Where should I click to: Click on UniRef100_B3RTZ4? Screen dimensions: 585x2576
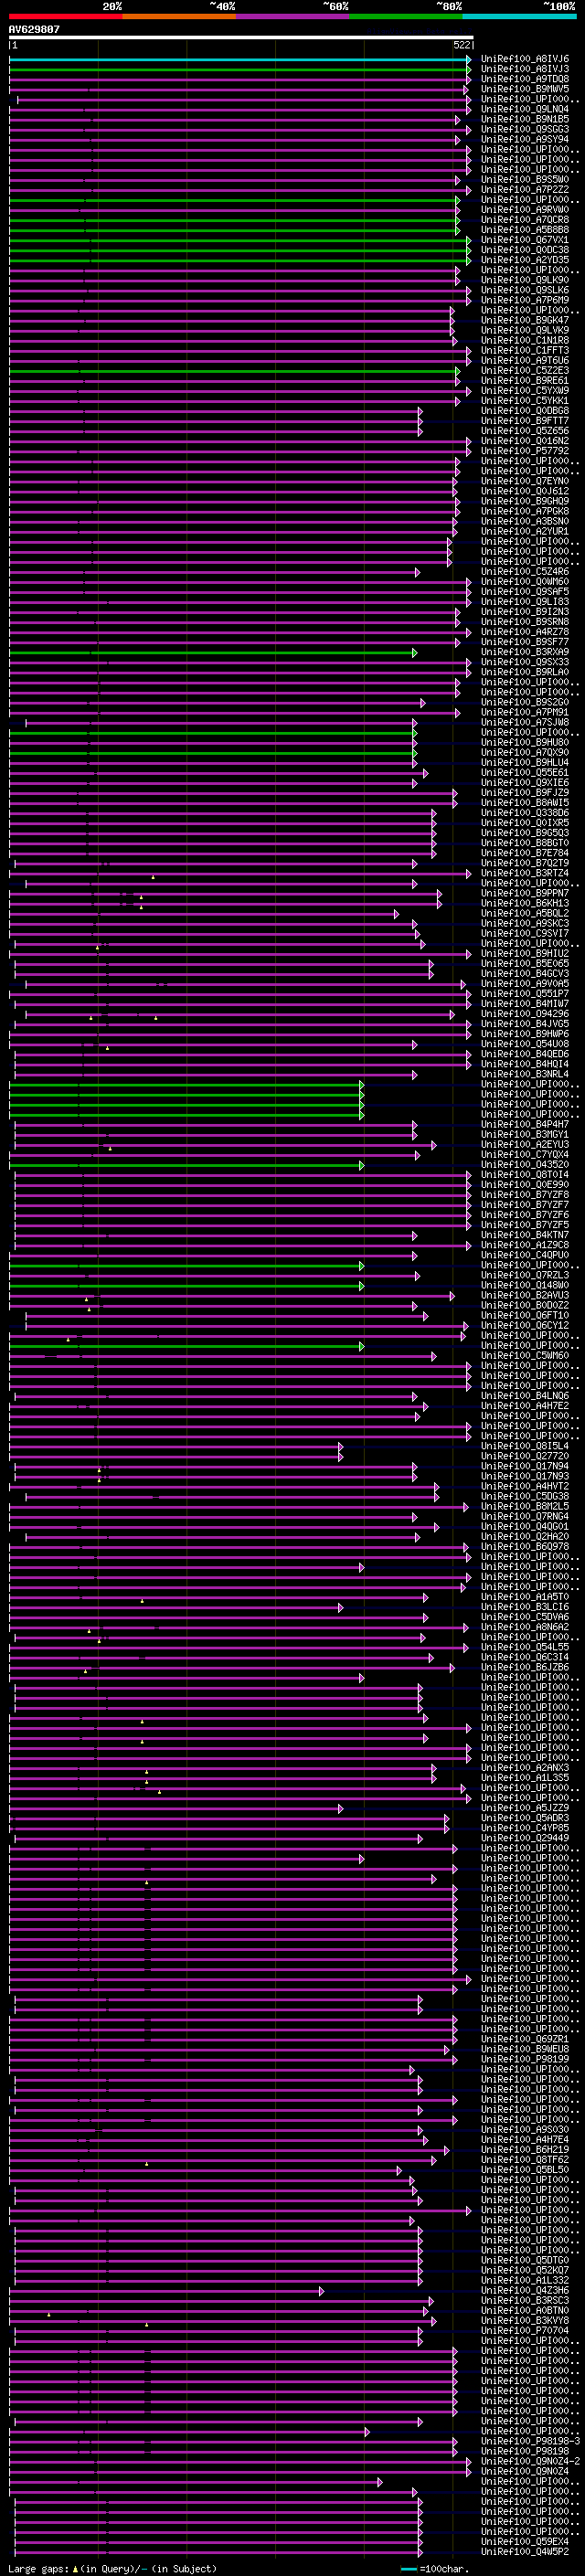tap(525, 873)
